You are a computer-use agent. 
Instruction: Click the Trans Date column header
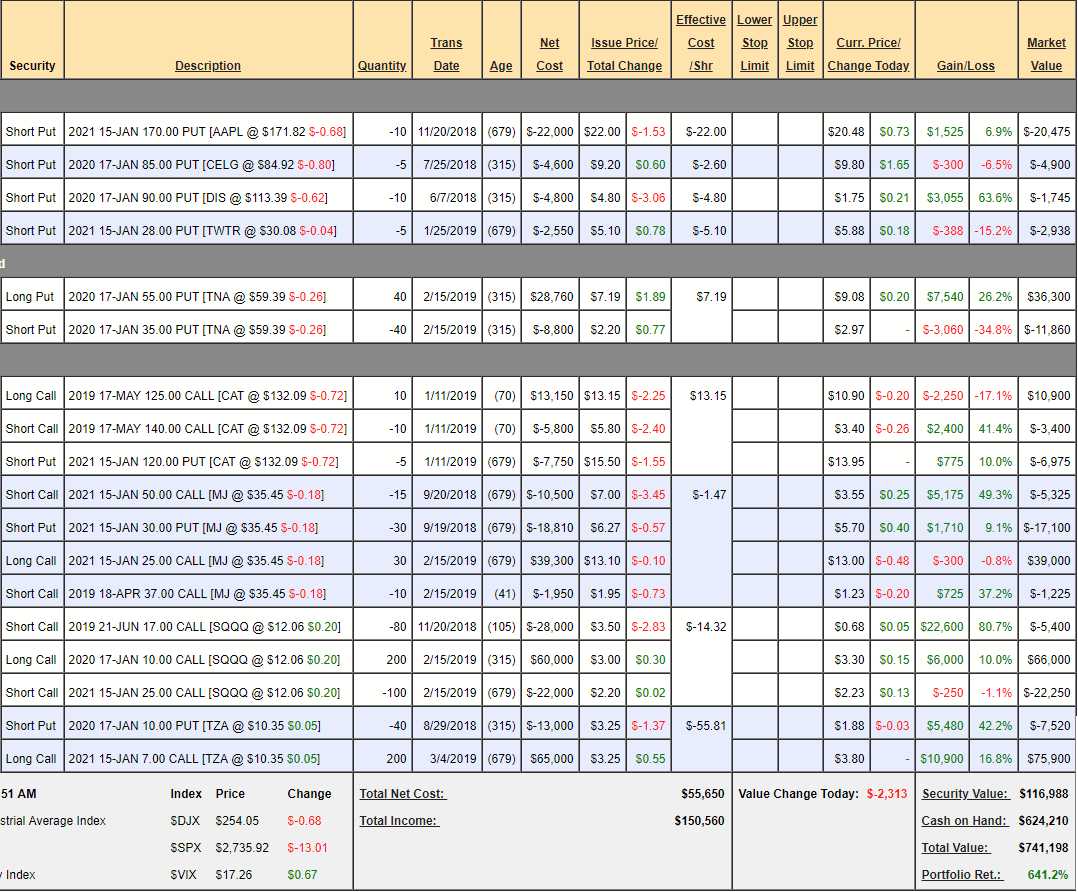[x=446, y=54]
